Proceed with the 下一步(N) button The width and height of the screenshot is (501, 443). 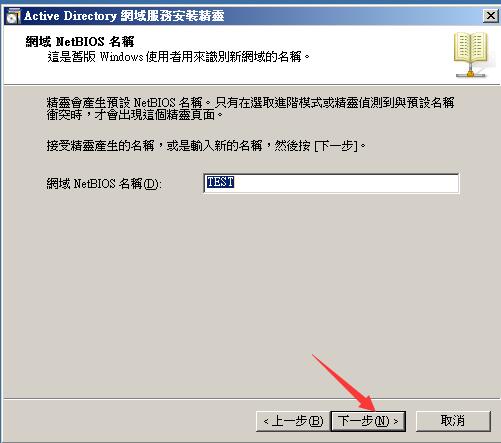(368, 421)
